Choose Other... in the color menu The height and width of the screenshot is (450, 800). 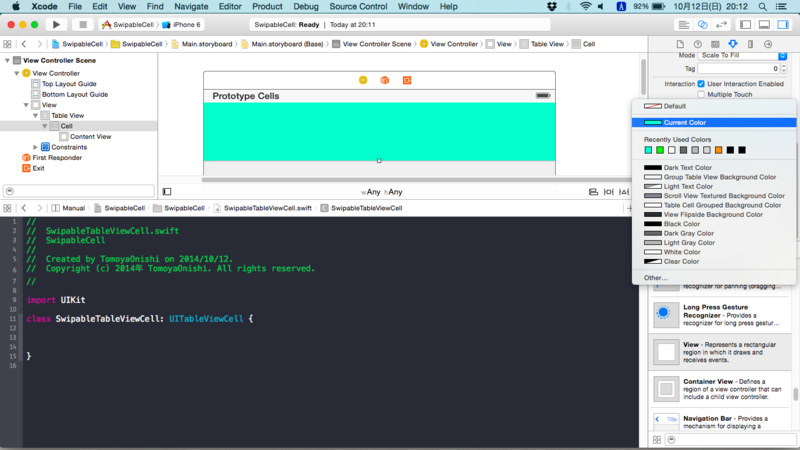click(x=714, y=278)
